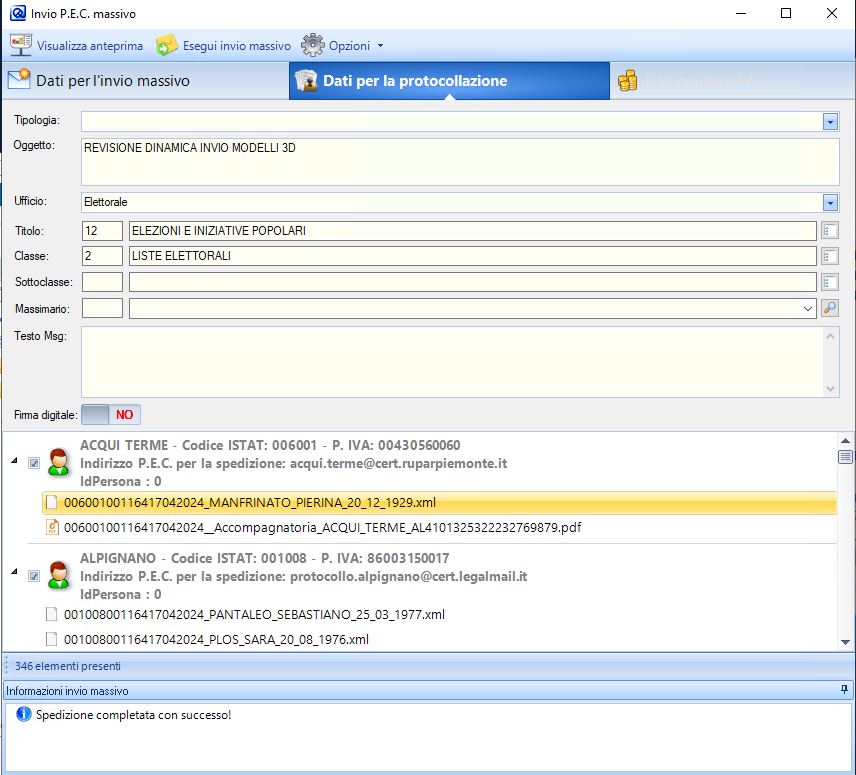Click into the Testo Msg text area
Image resolution: width=856 pixels, height=775 pixels.
[x=450, y=361]
